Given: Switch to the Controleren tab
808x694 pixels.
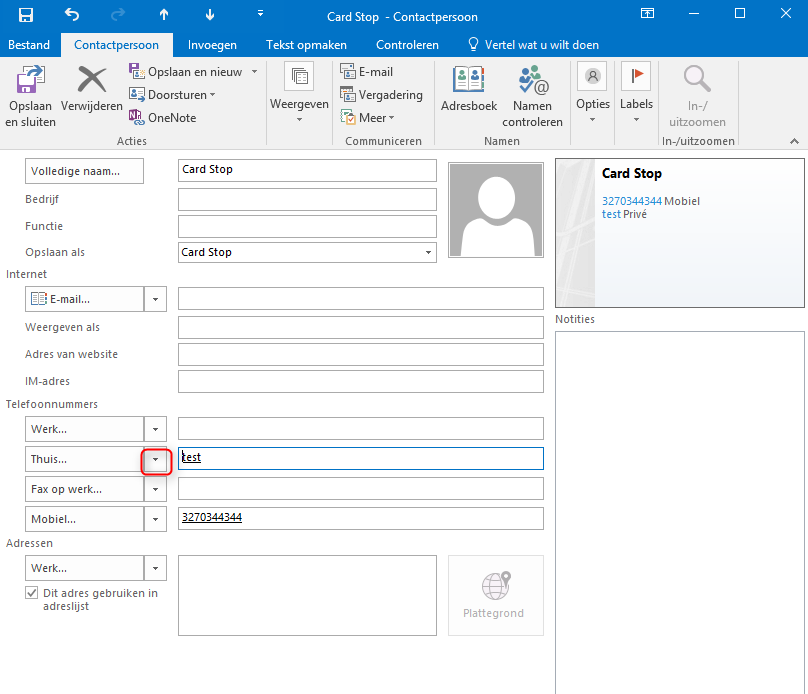Looking at the screenshot, I should [x=407, y=45].
